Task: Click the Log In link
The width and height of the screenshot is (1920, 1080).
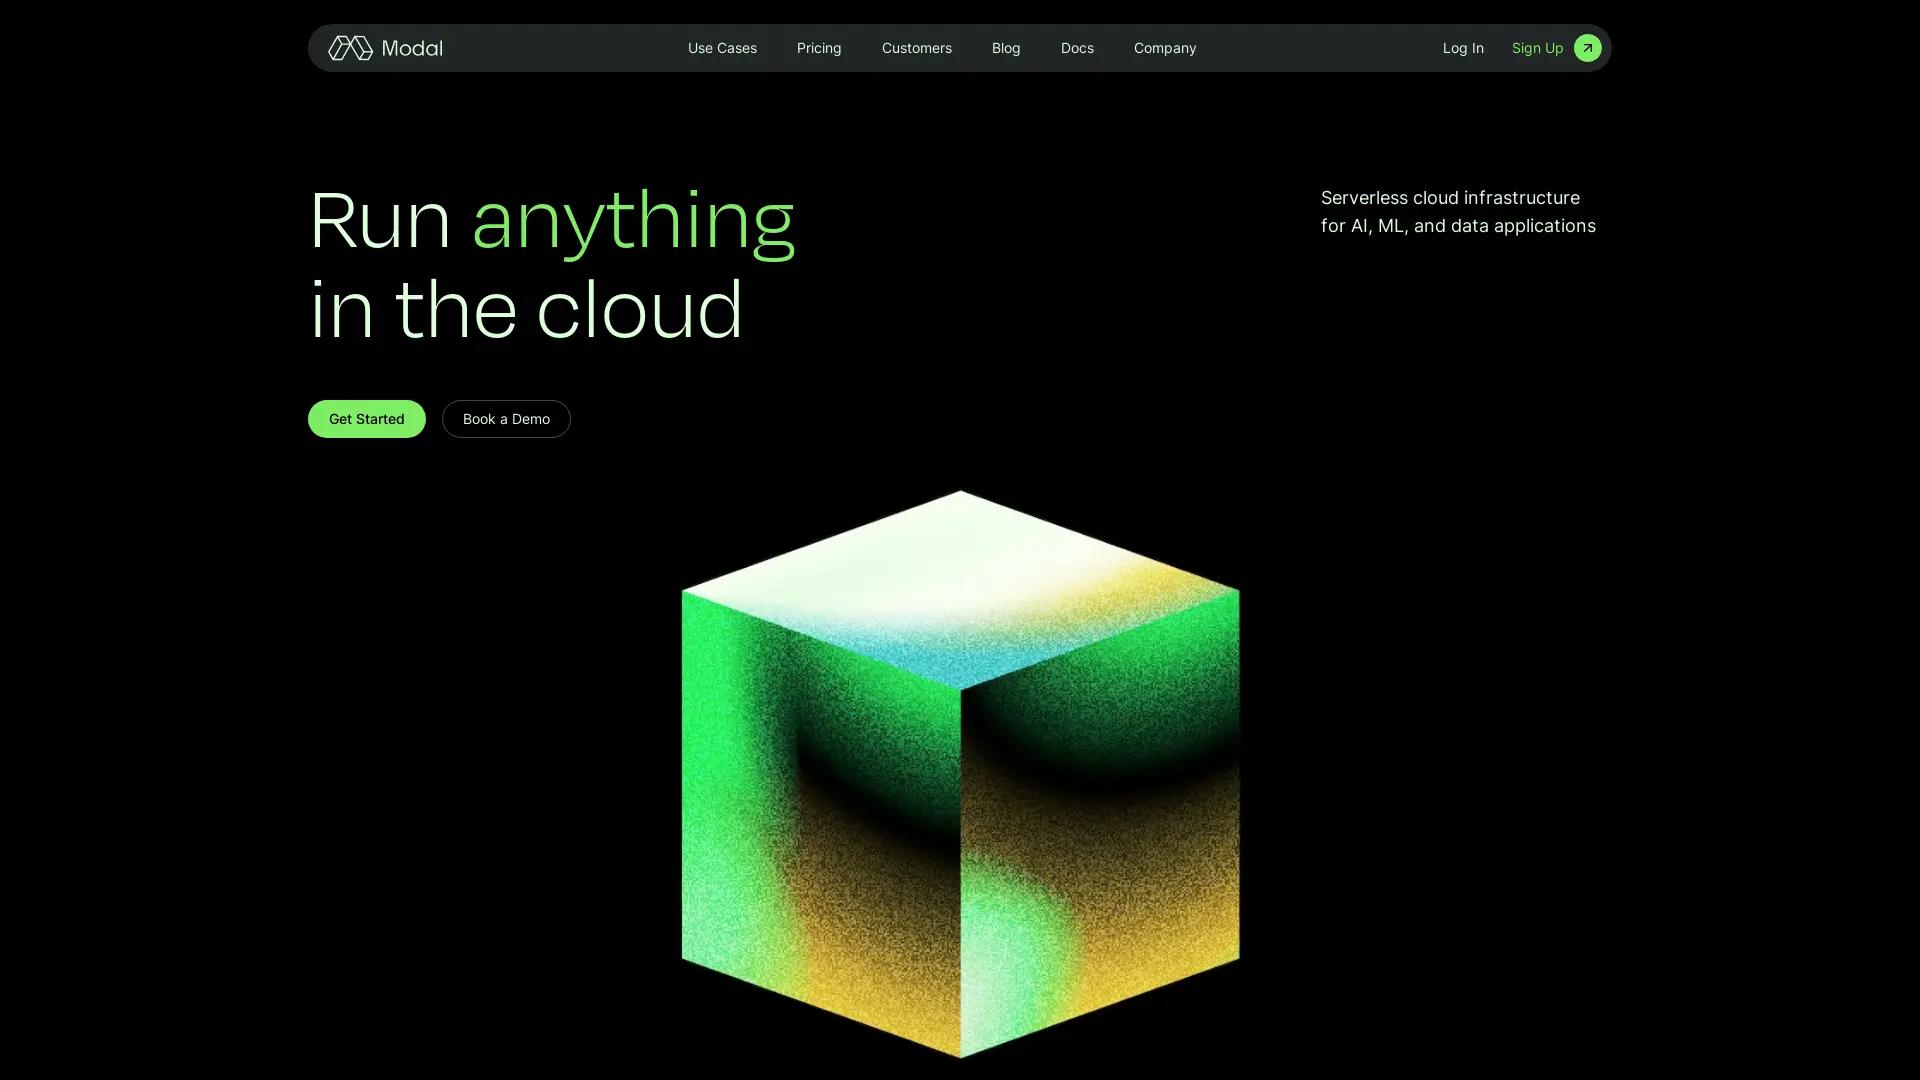Action: coord(1463,47)
